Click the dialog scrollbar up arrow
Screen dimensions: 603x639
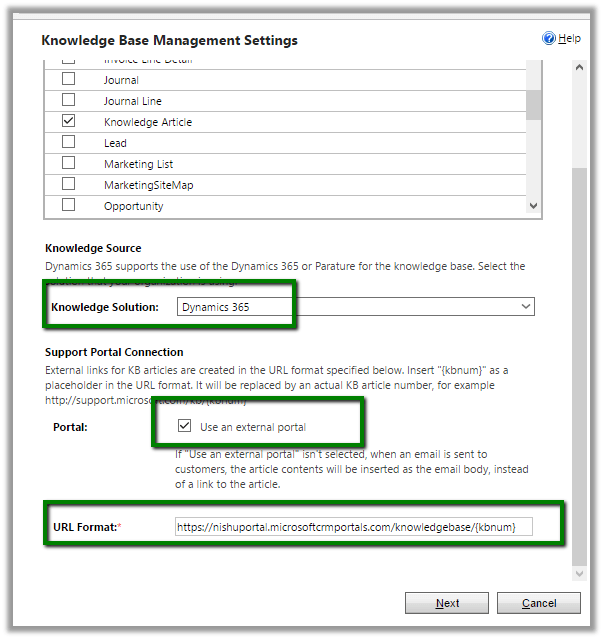(x=577, y=66)
